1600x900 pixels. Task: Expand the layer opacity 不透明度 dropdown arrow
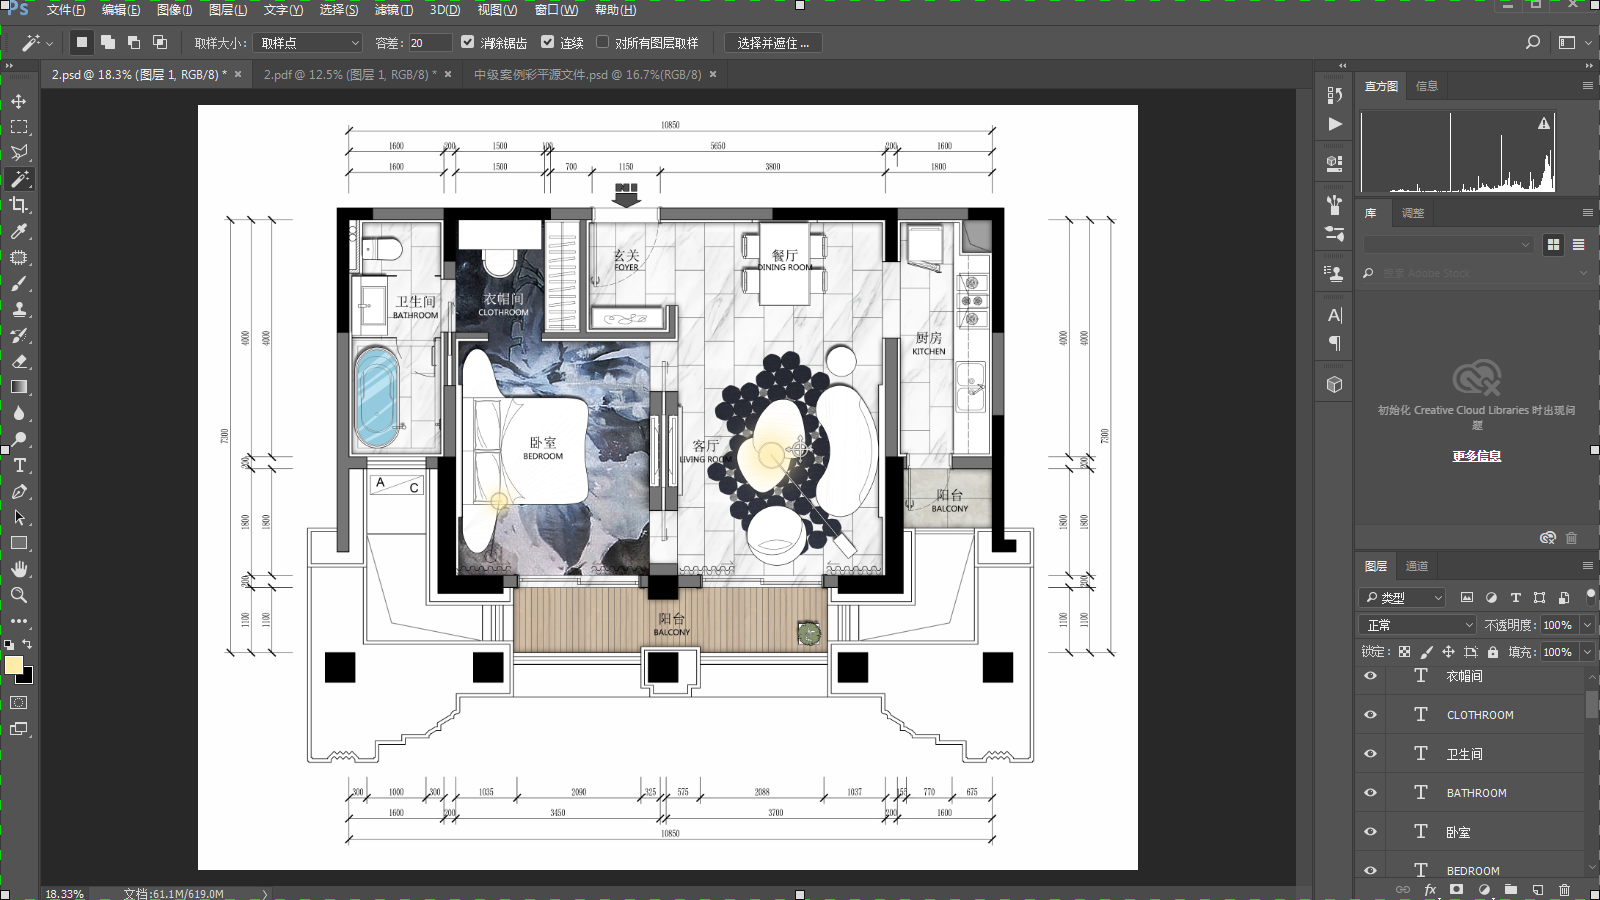click(1586, 625)
